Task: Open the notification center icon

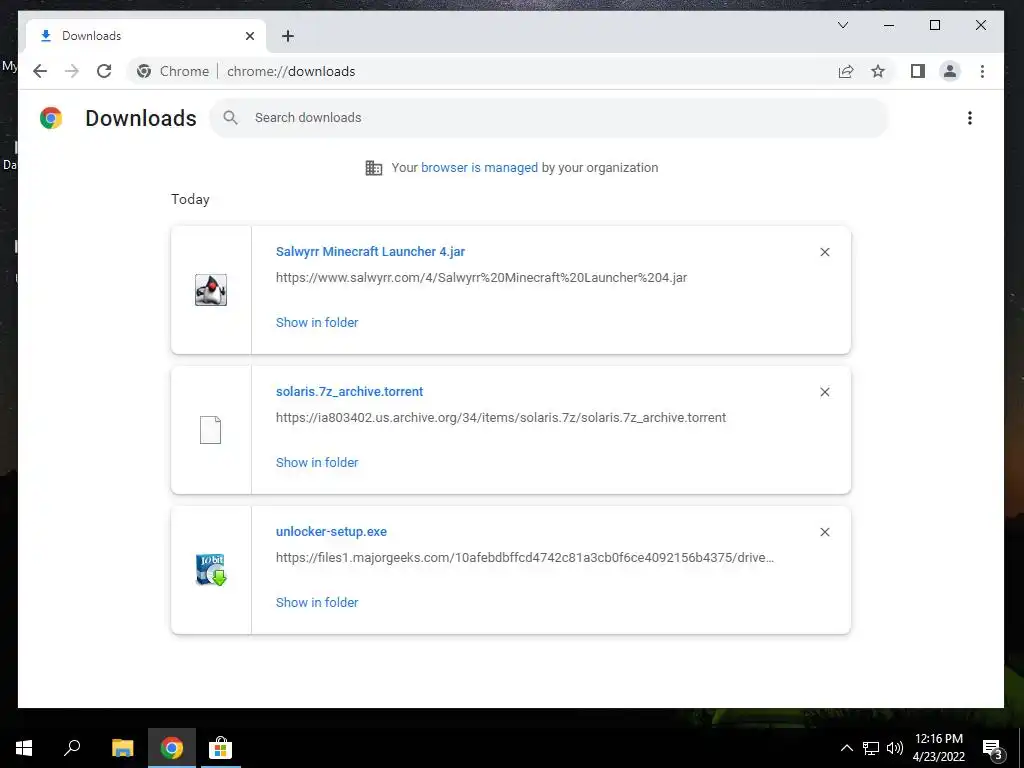Action: 993,749
